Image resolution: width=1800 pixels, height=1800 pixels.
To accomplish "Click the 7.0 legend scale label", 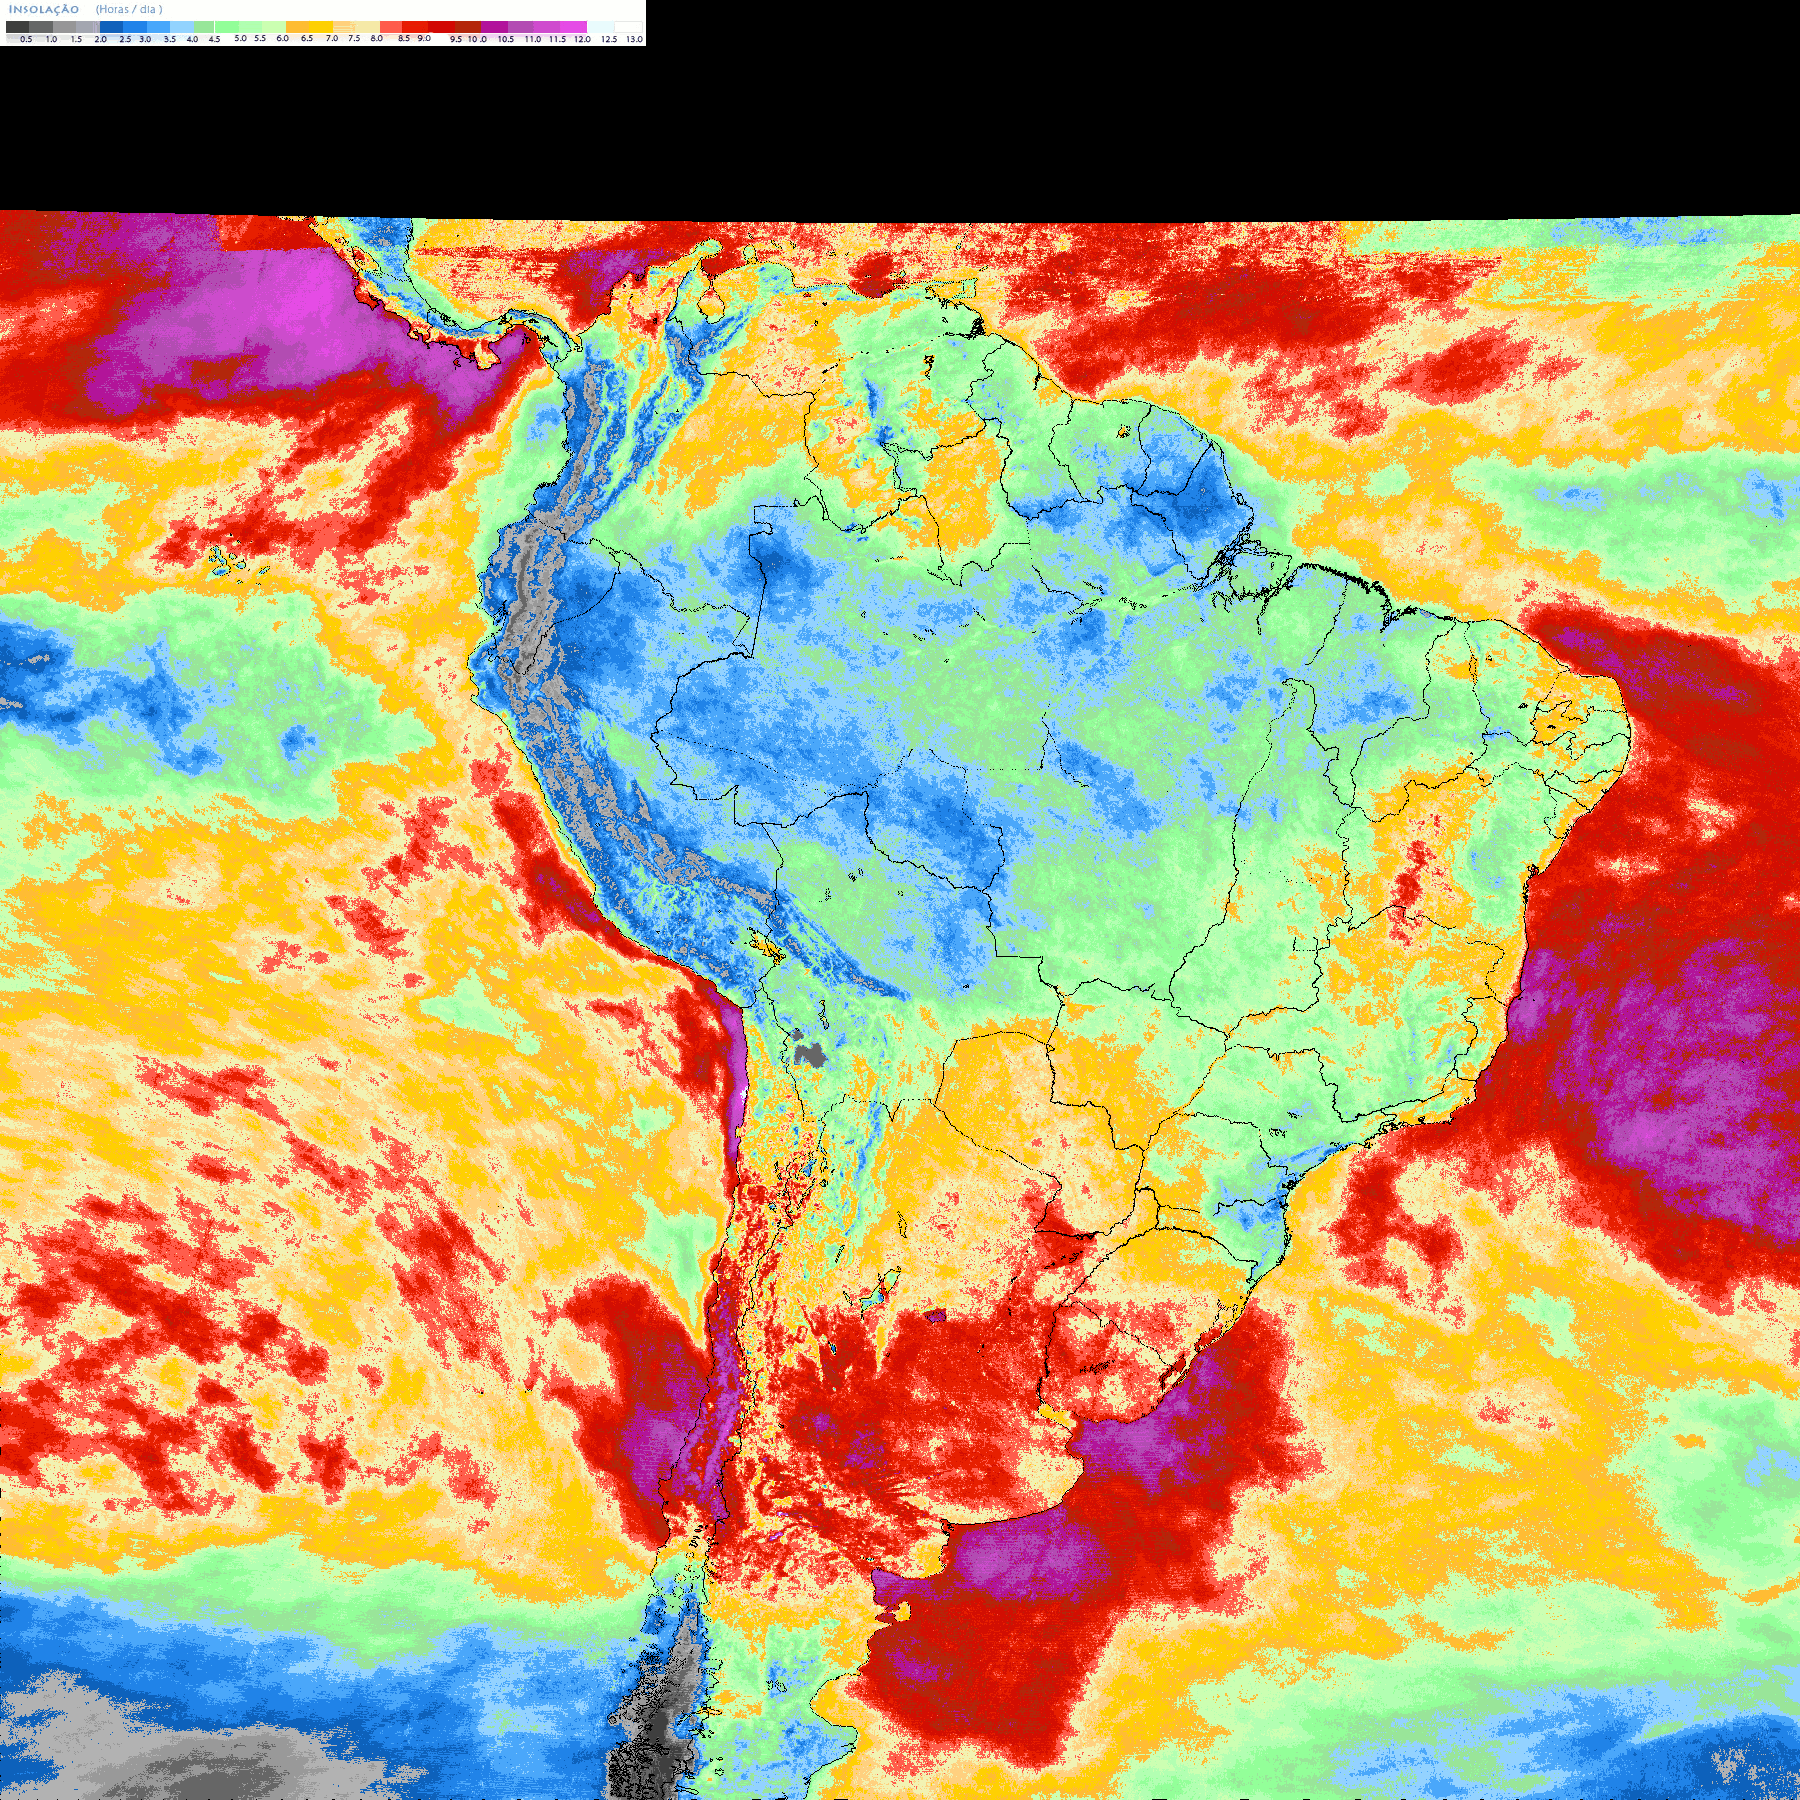I will (x=332, y=38).
